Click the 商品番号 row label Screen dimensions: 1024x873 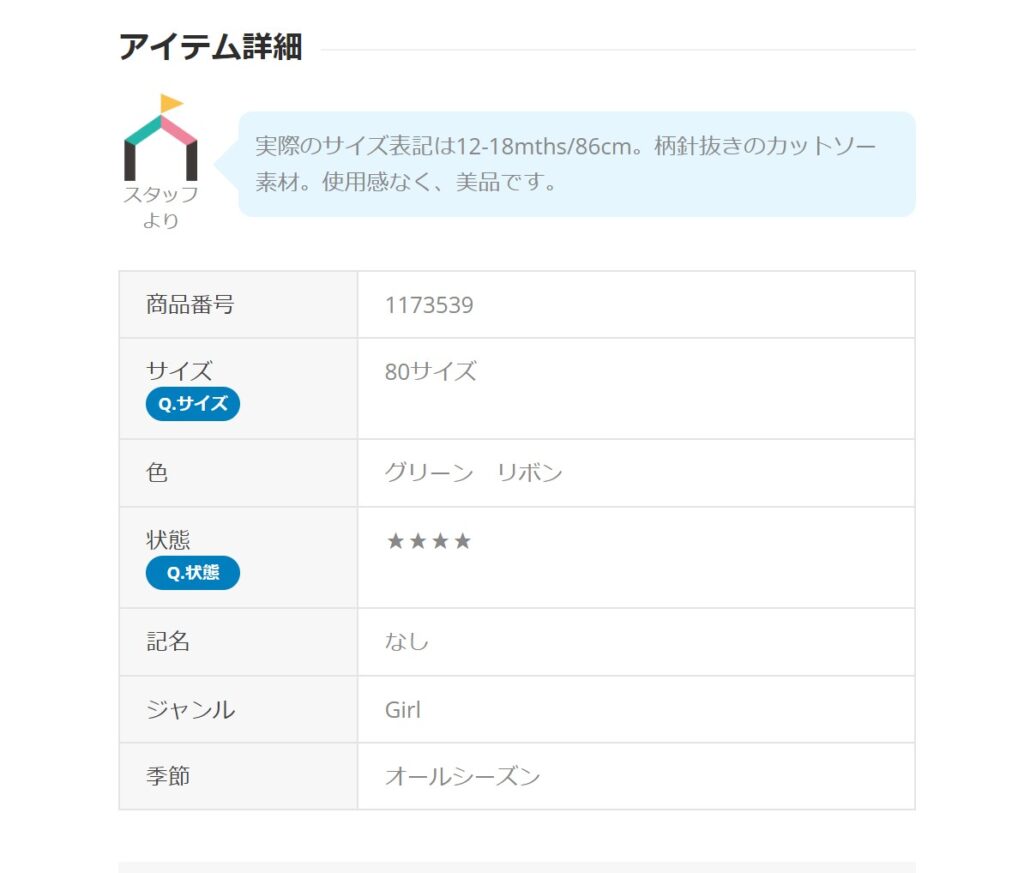pyautogui.click(x=190, y=304)
